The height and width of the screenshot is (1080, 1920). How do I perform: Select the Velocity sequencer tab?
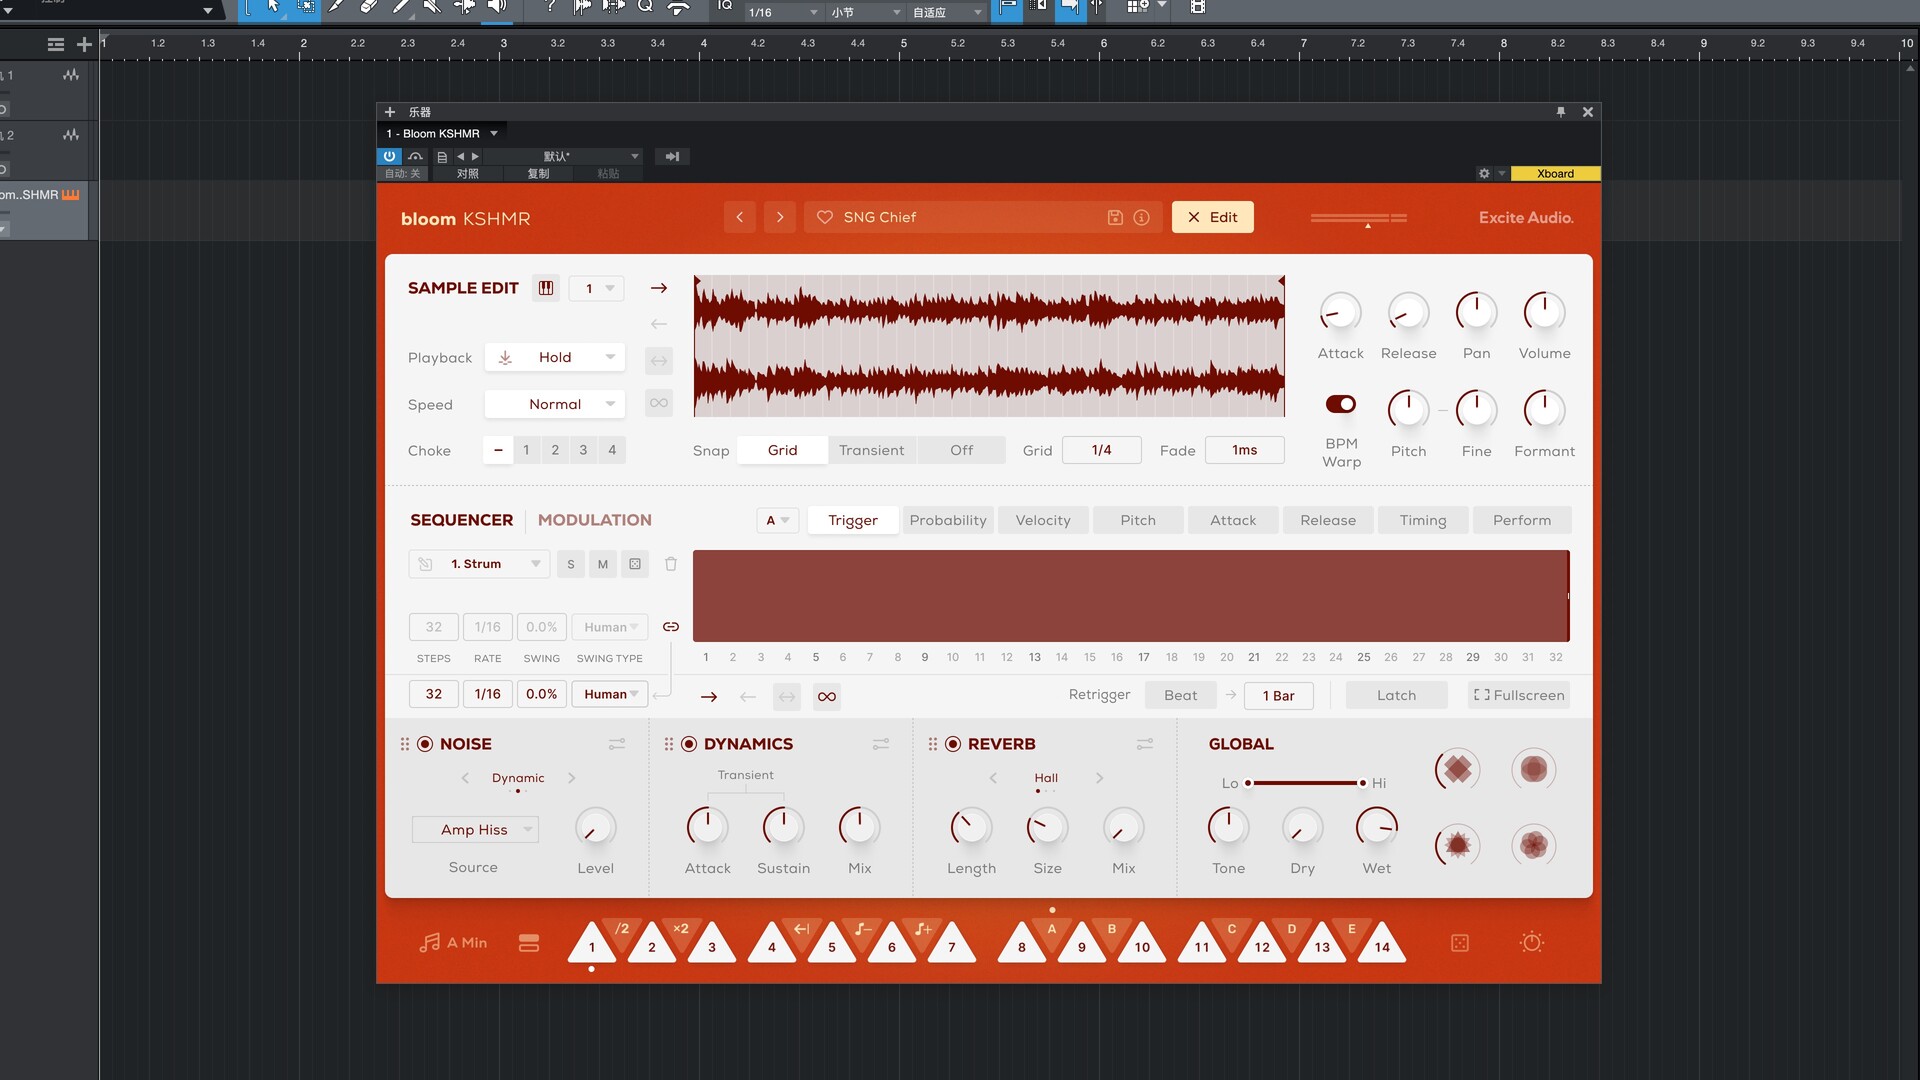tap(1043, 520)
